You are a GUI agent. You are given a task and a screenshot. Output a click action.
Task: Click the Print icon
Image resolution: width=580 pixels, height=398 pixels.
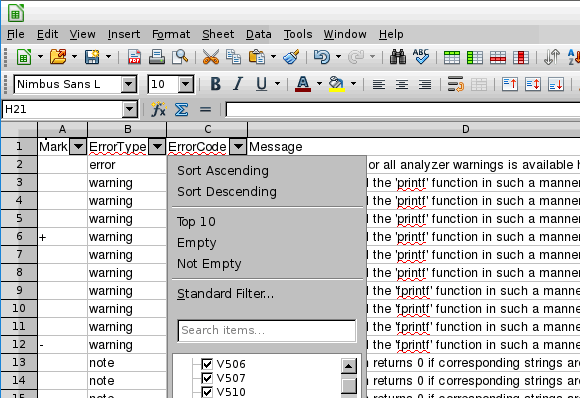[157, 57]
